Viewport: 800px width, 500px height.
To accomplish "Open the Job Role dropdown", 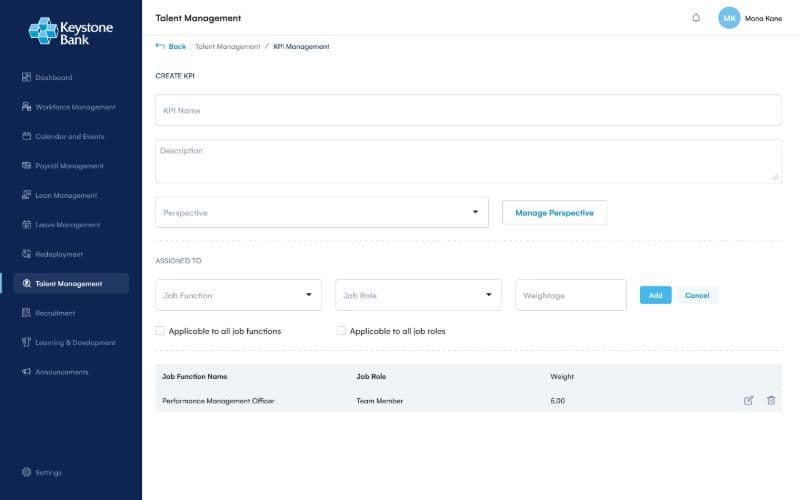I will point(418,295).
